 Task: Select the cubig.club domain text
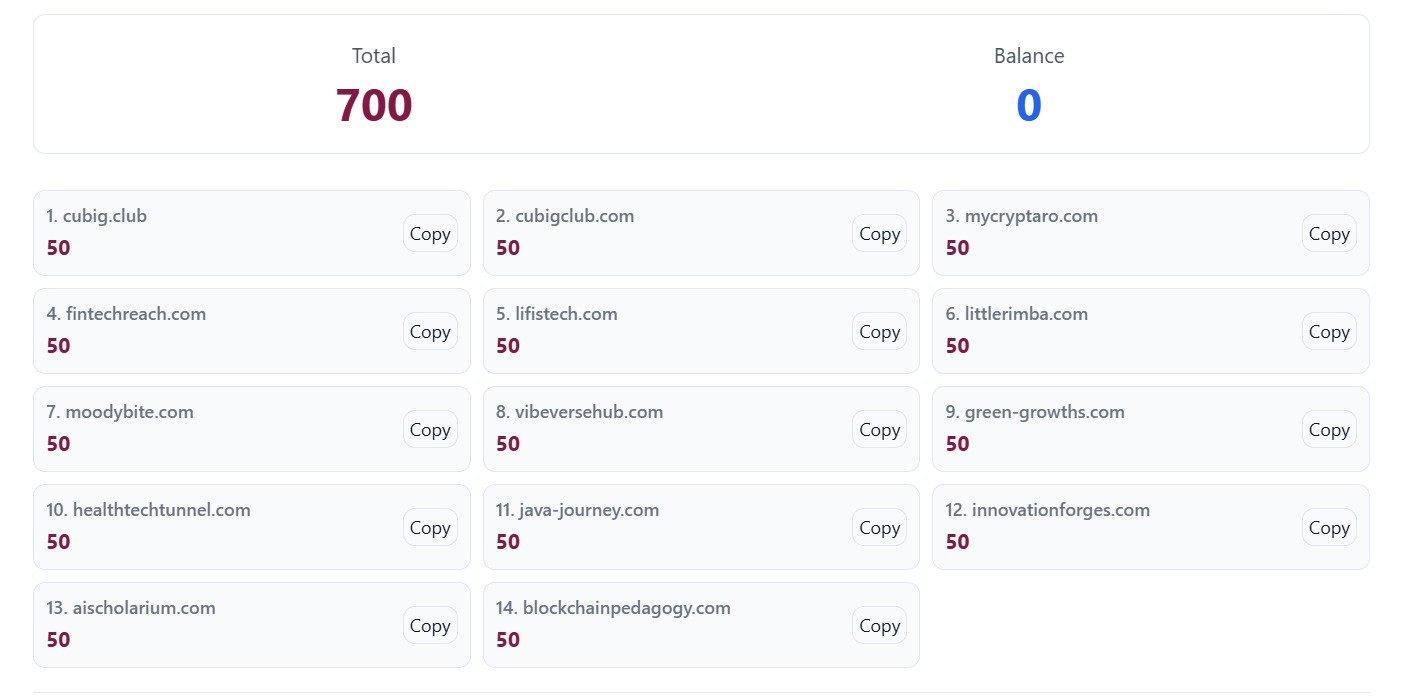104,216
